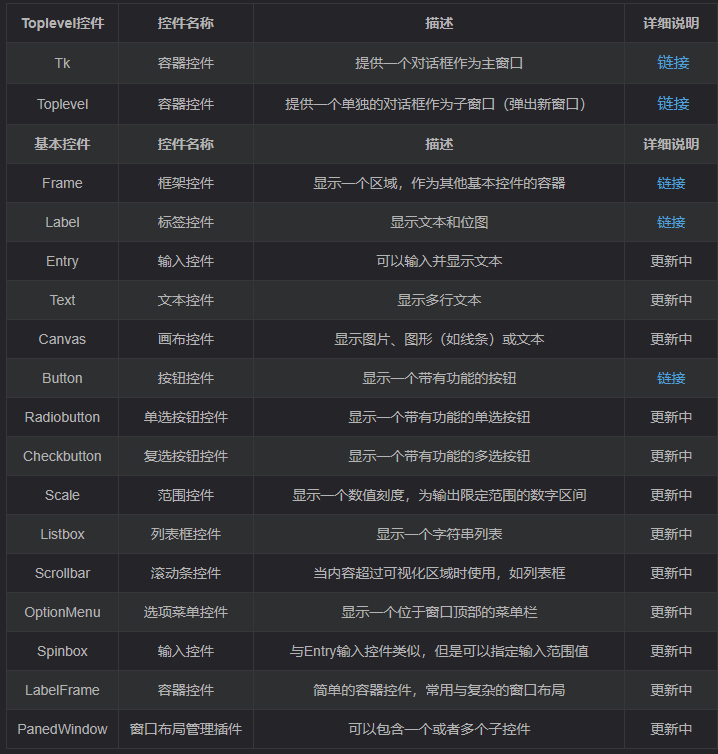Click '显示一个带有功能的多选按钮' description
The image size is (718, 754).
tap(439, 456)
